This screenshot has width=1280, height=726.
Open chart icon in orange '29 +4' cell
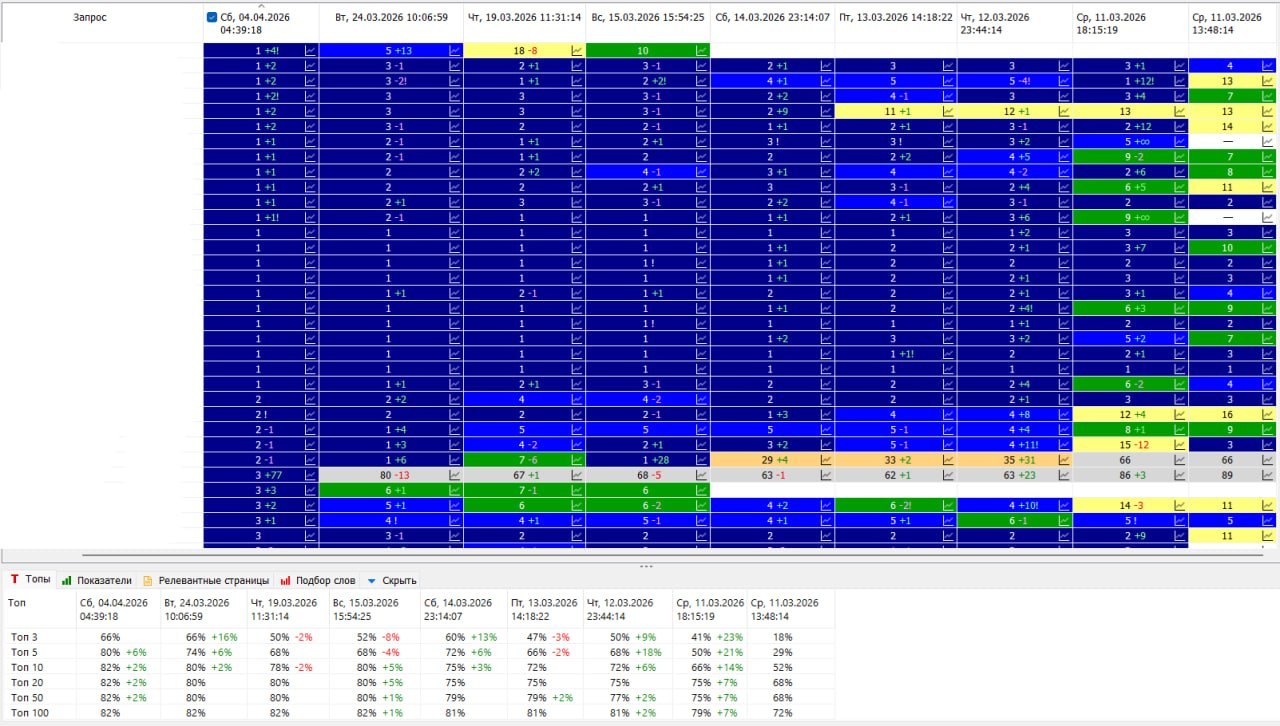click(826, 460)
